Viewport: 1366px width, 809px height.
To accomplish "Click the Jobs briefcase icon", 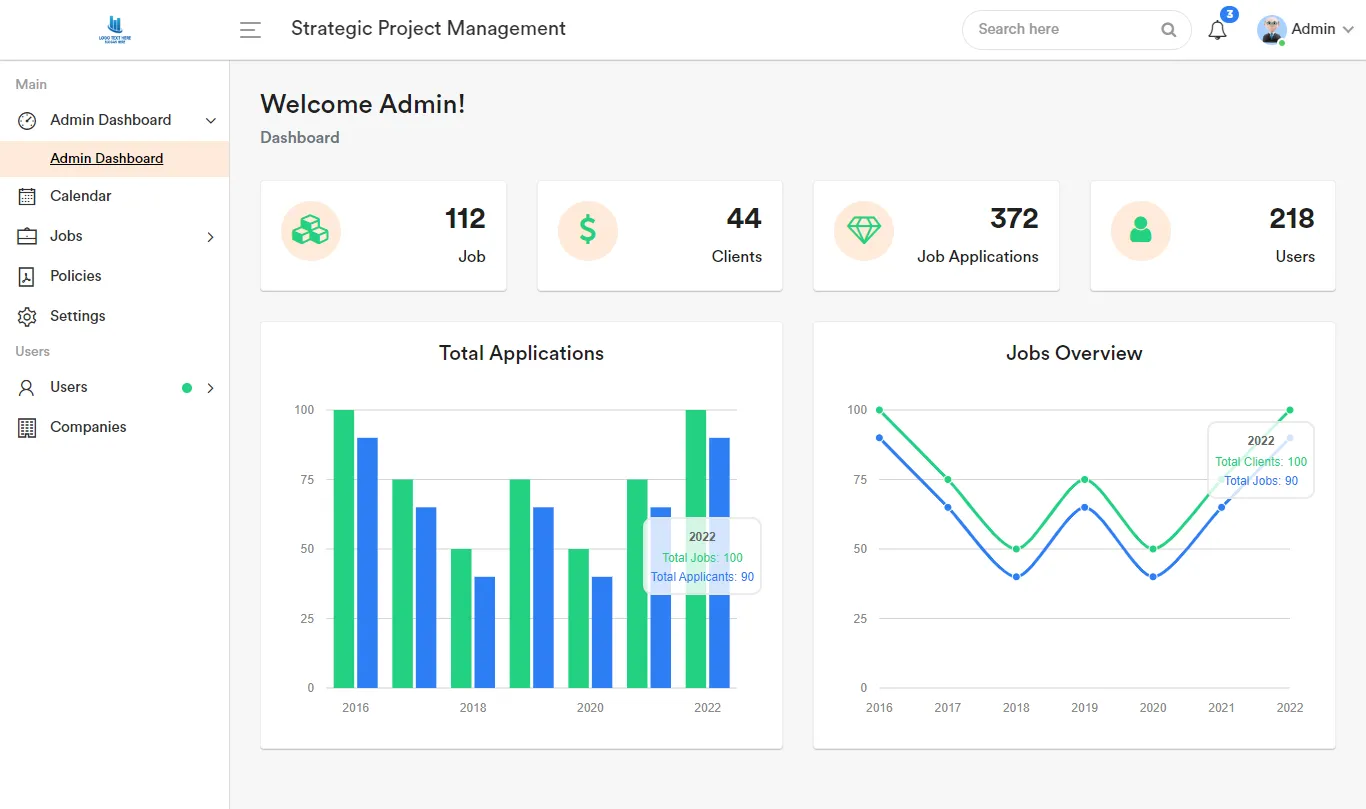I will pos(27,236).
